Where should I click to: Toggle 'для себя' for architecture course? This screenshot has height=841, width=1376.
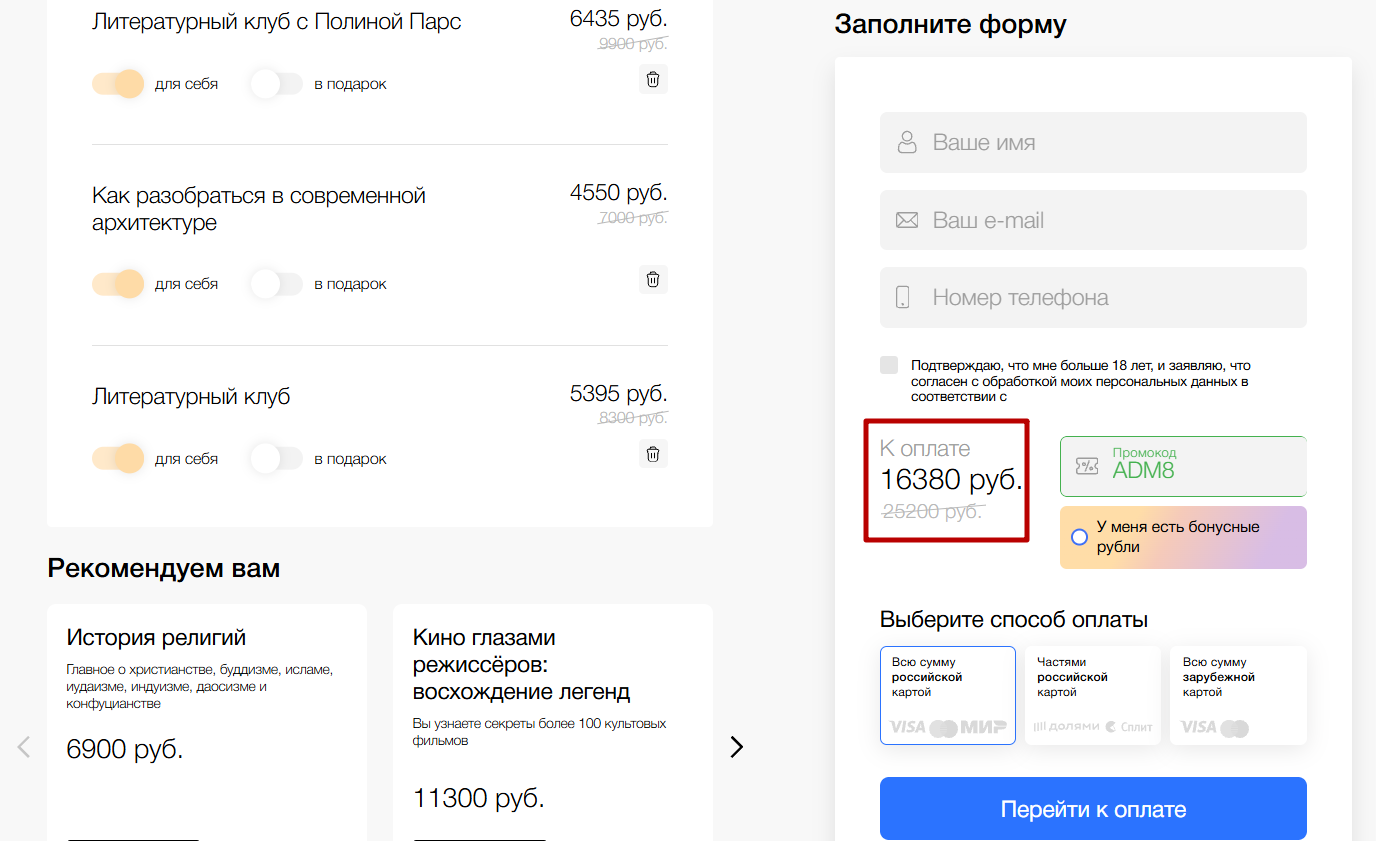(x=118, y=284)
